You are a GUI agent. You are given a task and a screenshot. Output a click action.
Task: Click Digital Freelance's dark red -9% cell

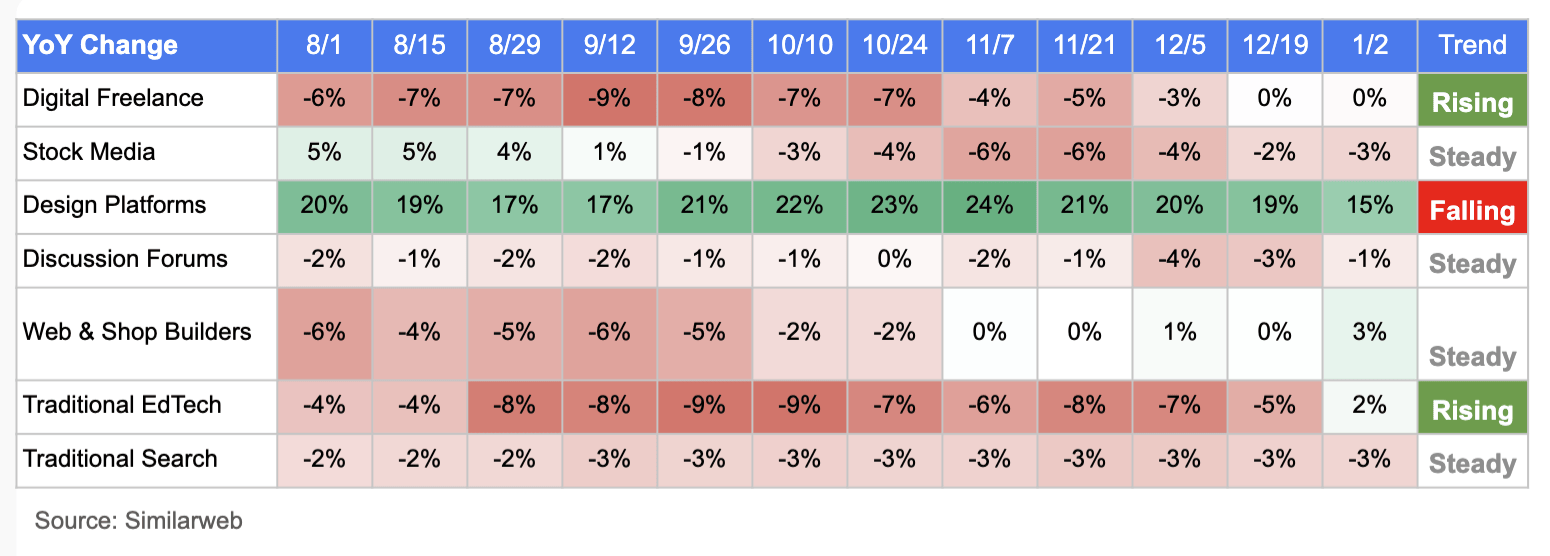click(x=609, y=98)
